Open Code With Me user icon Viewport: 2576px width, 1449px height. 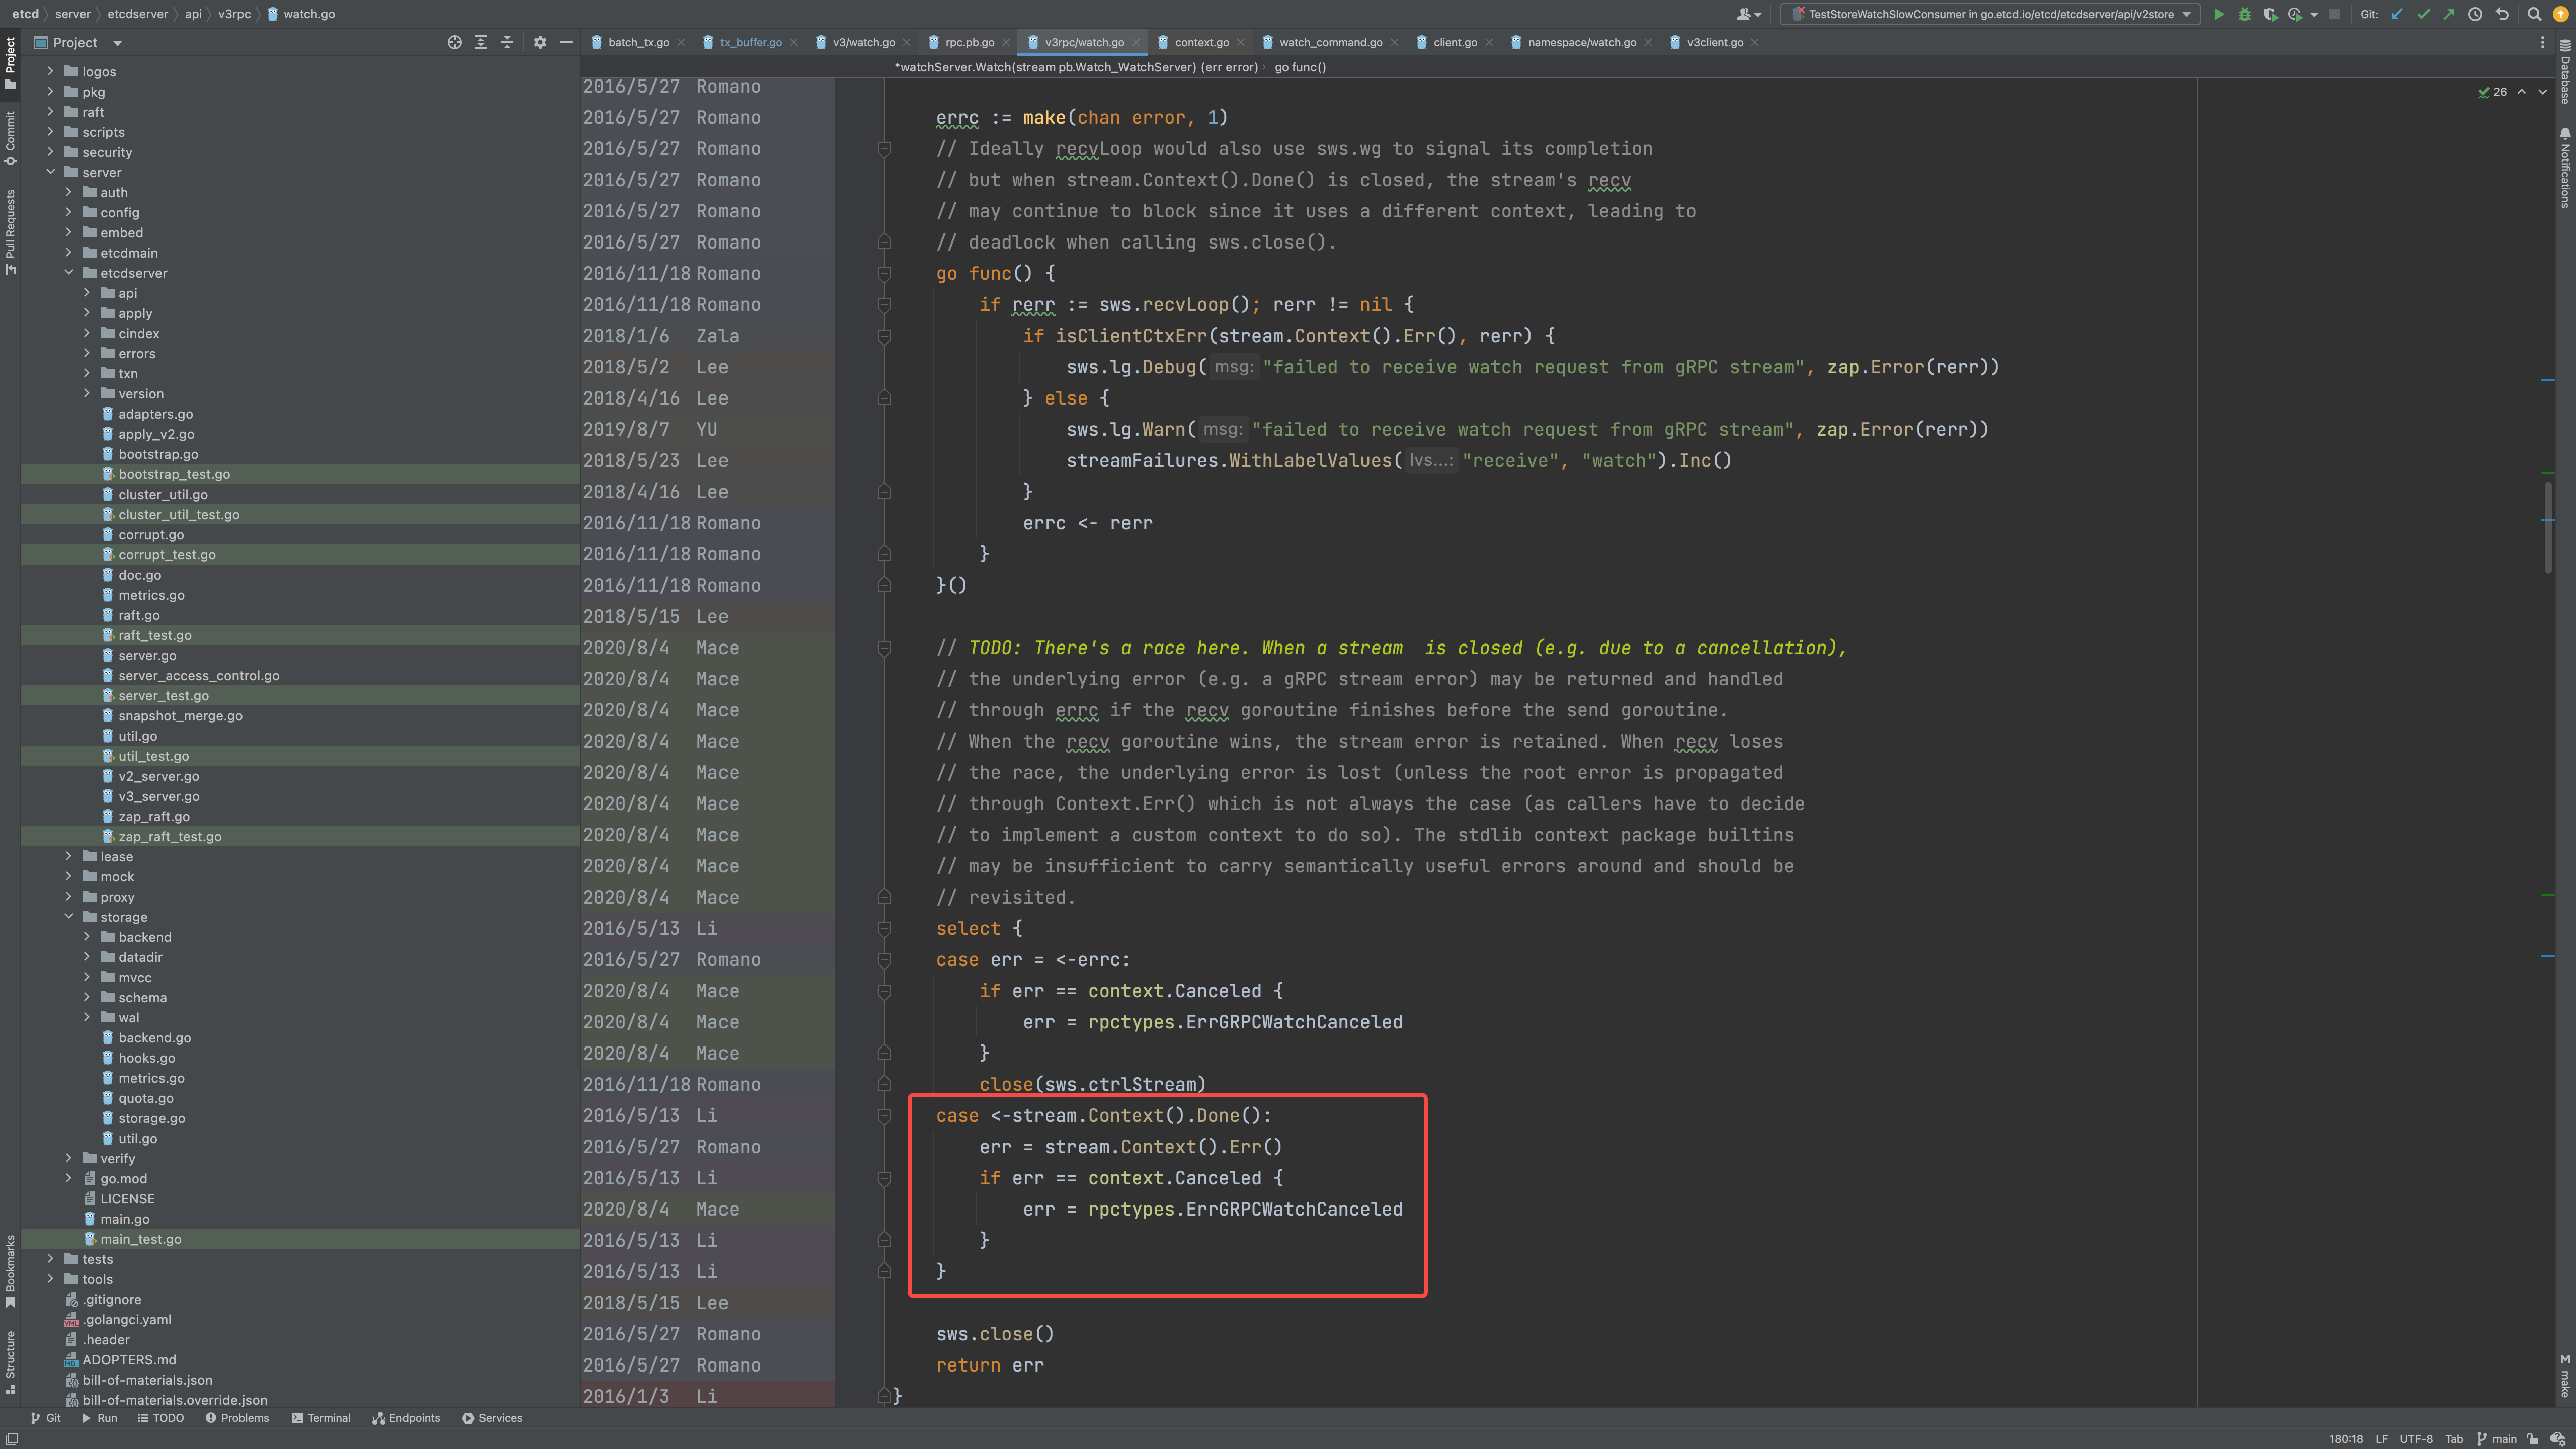1748,14
